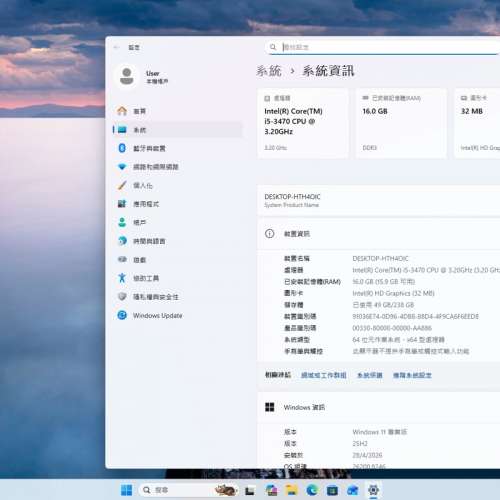Collapse the 裝置資訊 (device specifications) section
This screenshot has width=500, height=500.
tap(379, 234)
